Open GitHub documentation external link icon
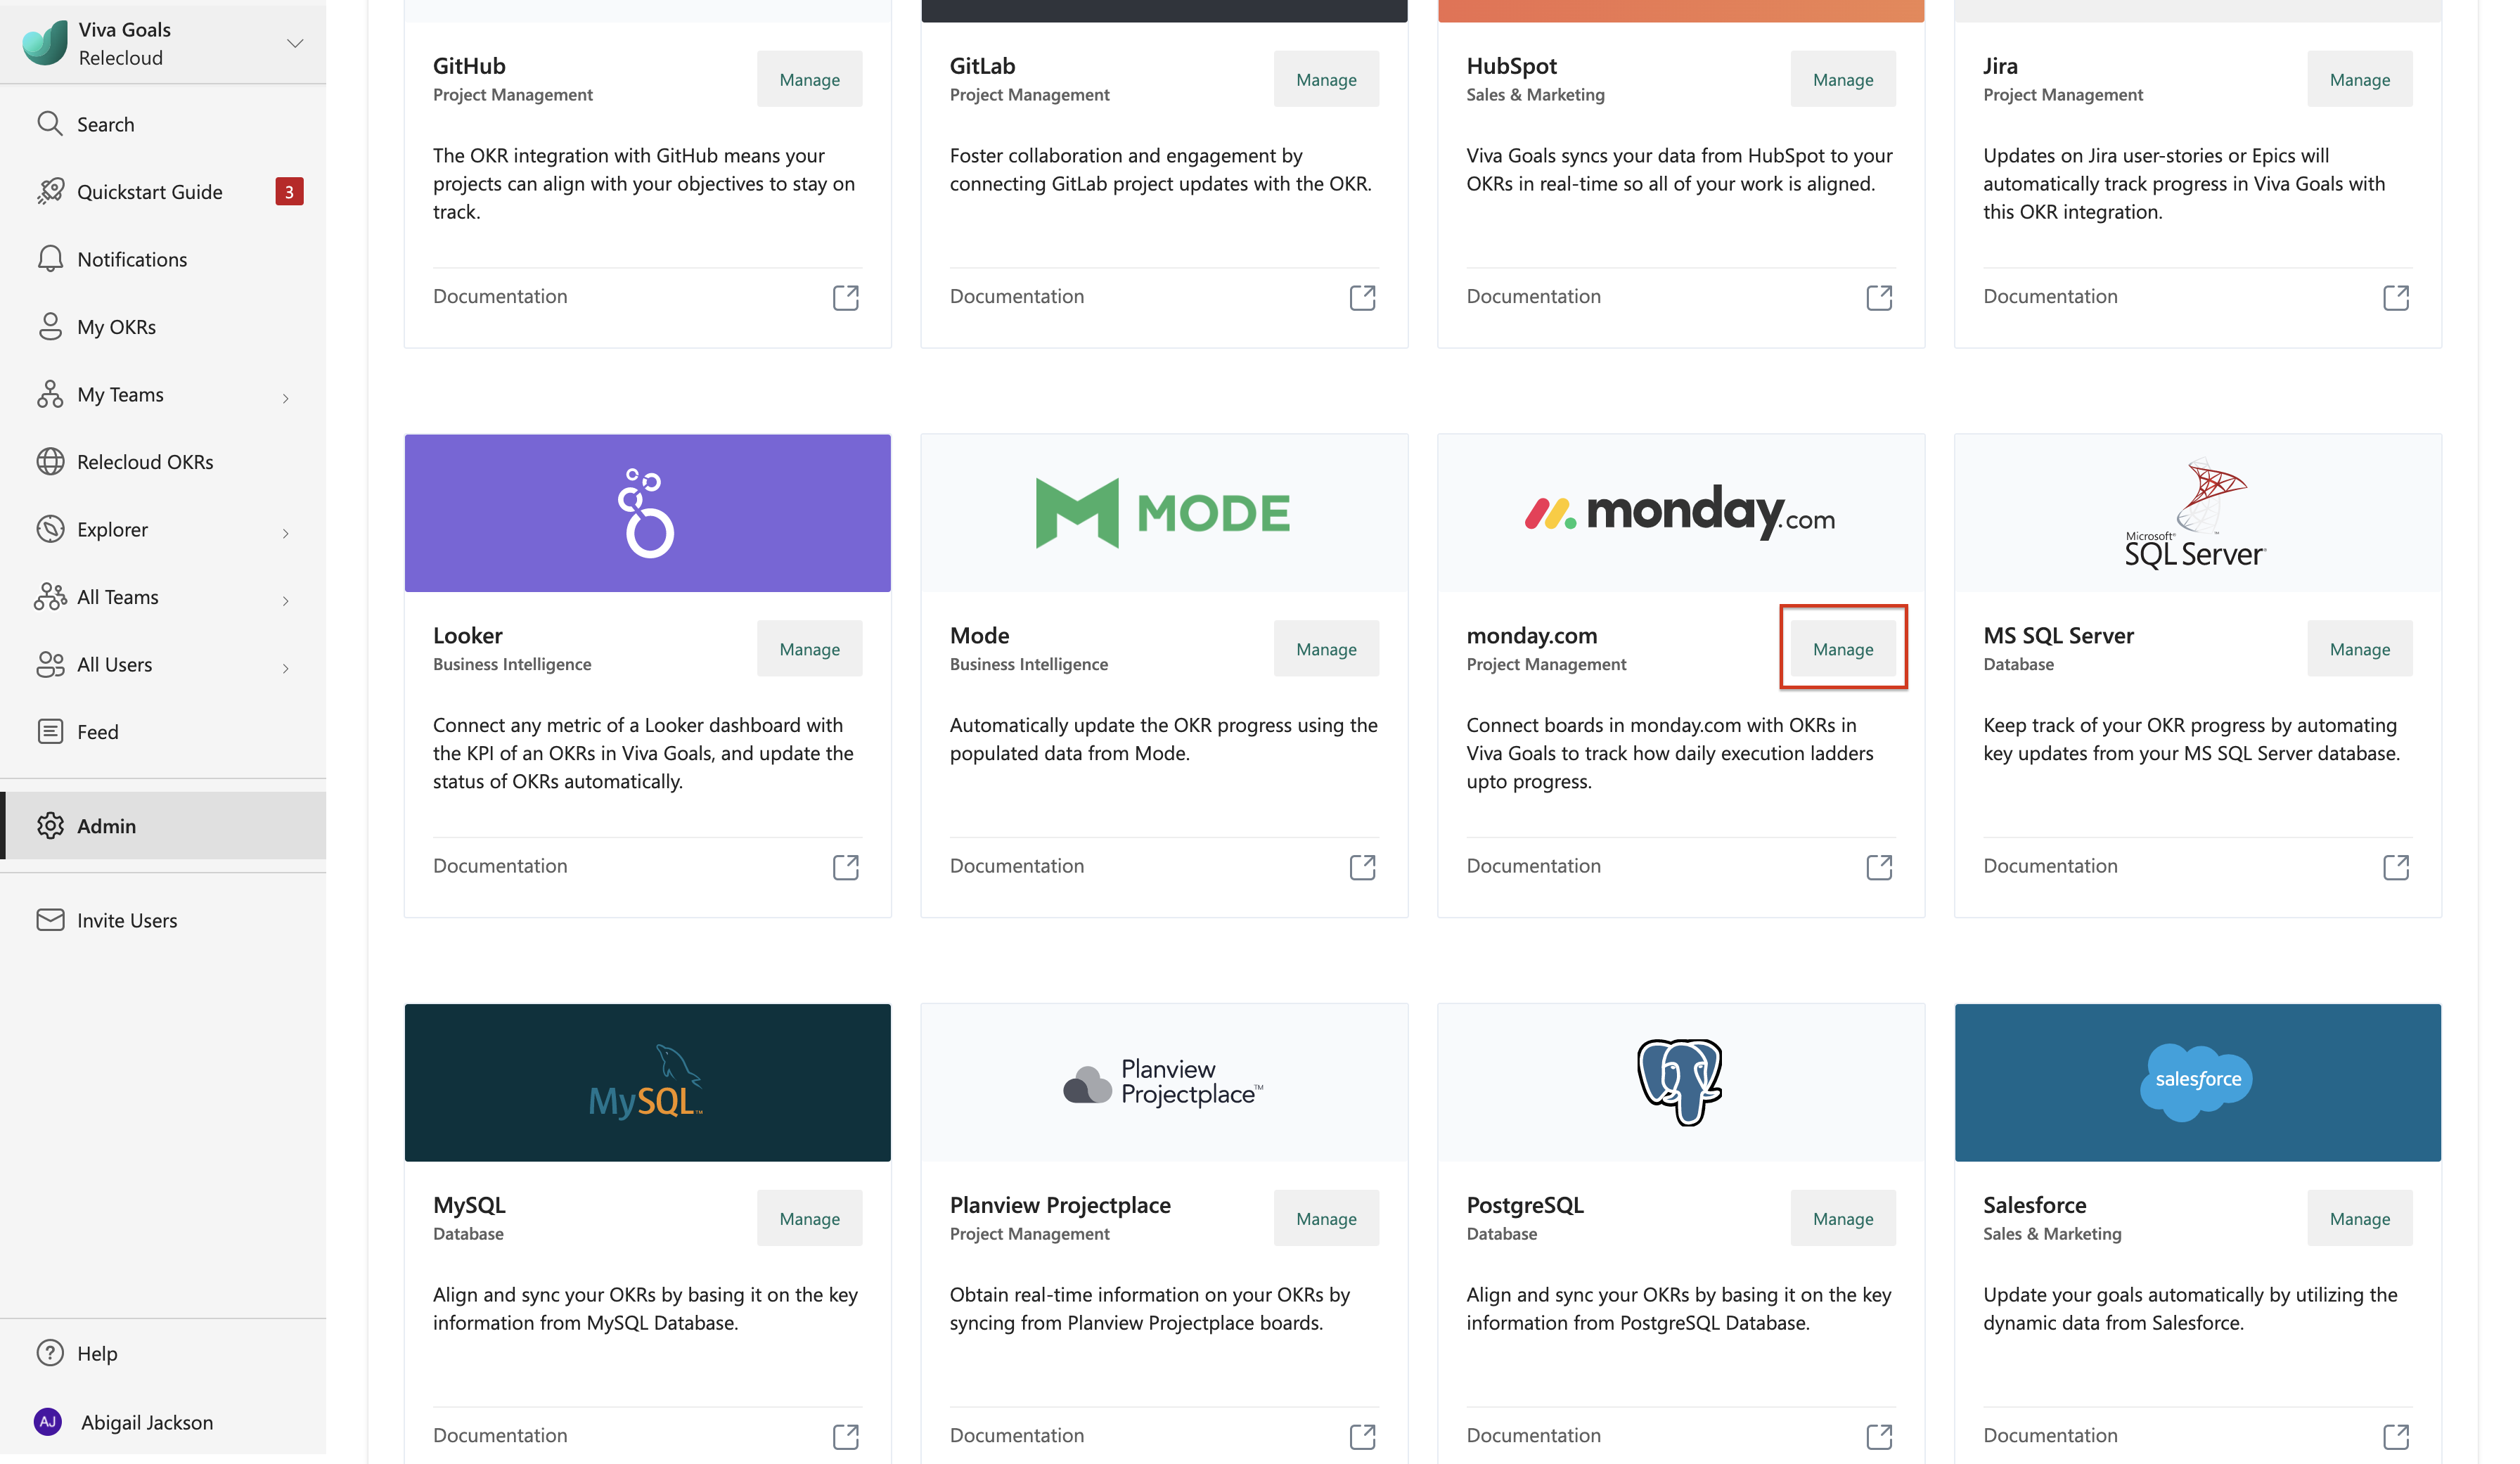The image size is (2520, 1464). pyautogui.click(x=845, y=297)
